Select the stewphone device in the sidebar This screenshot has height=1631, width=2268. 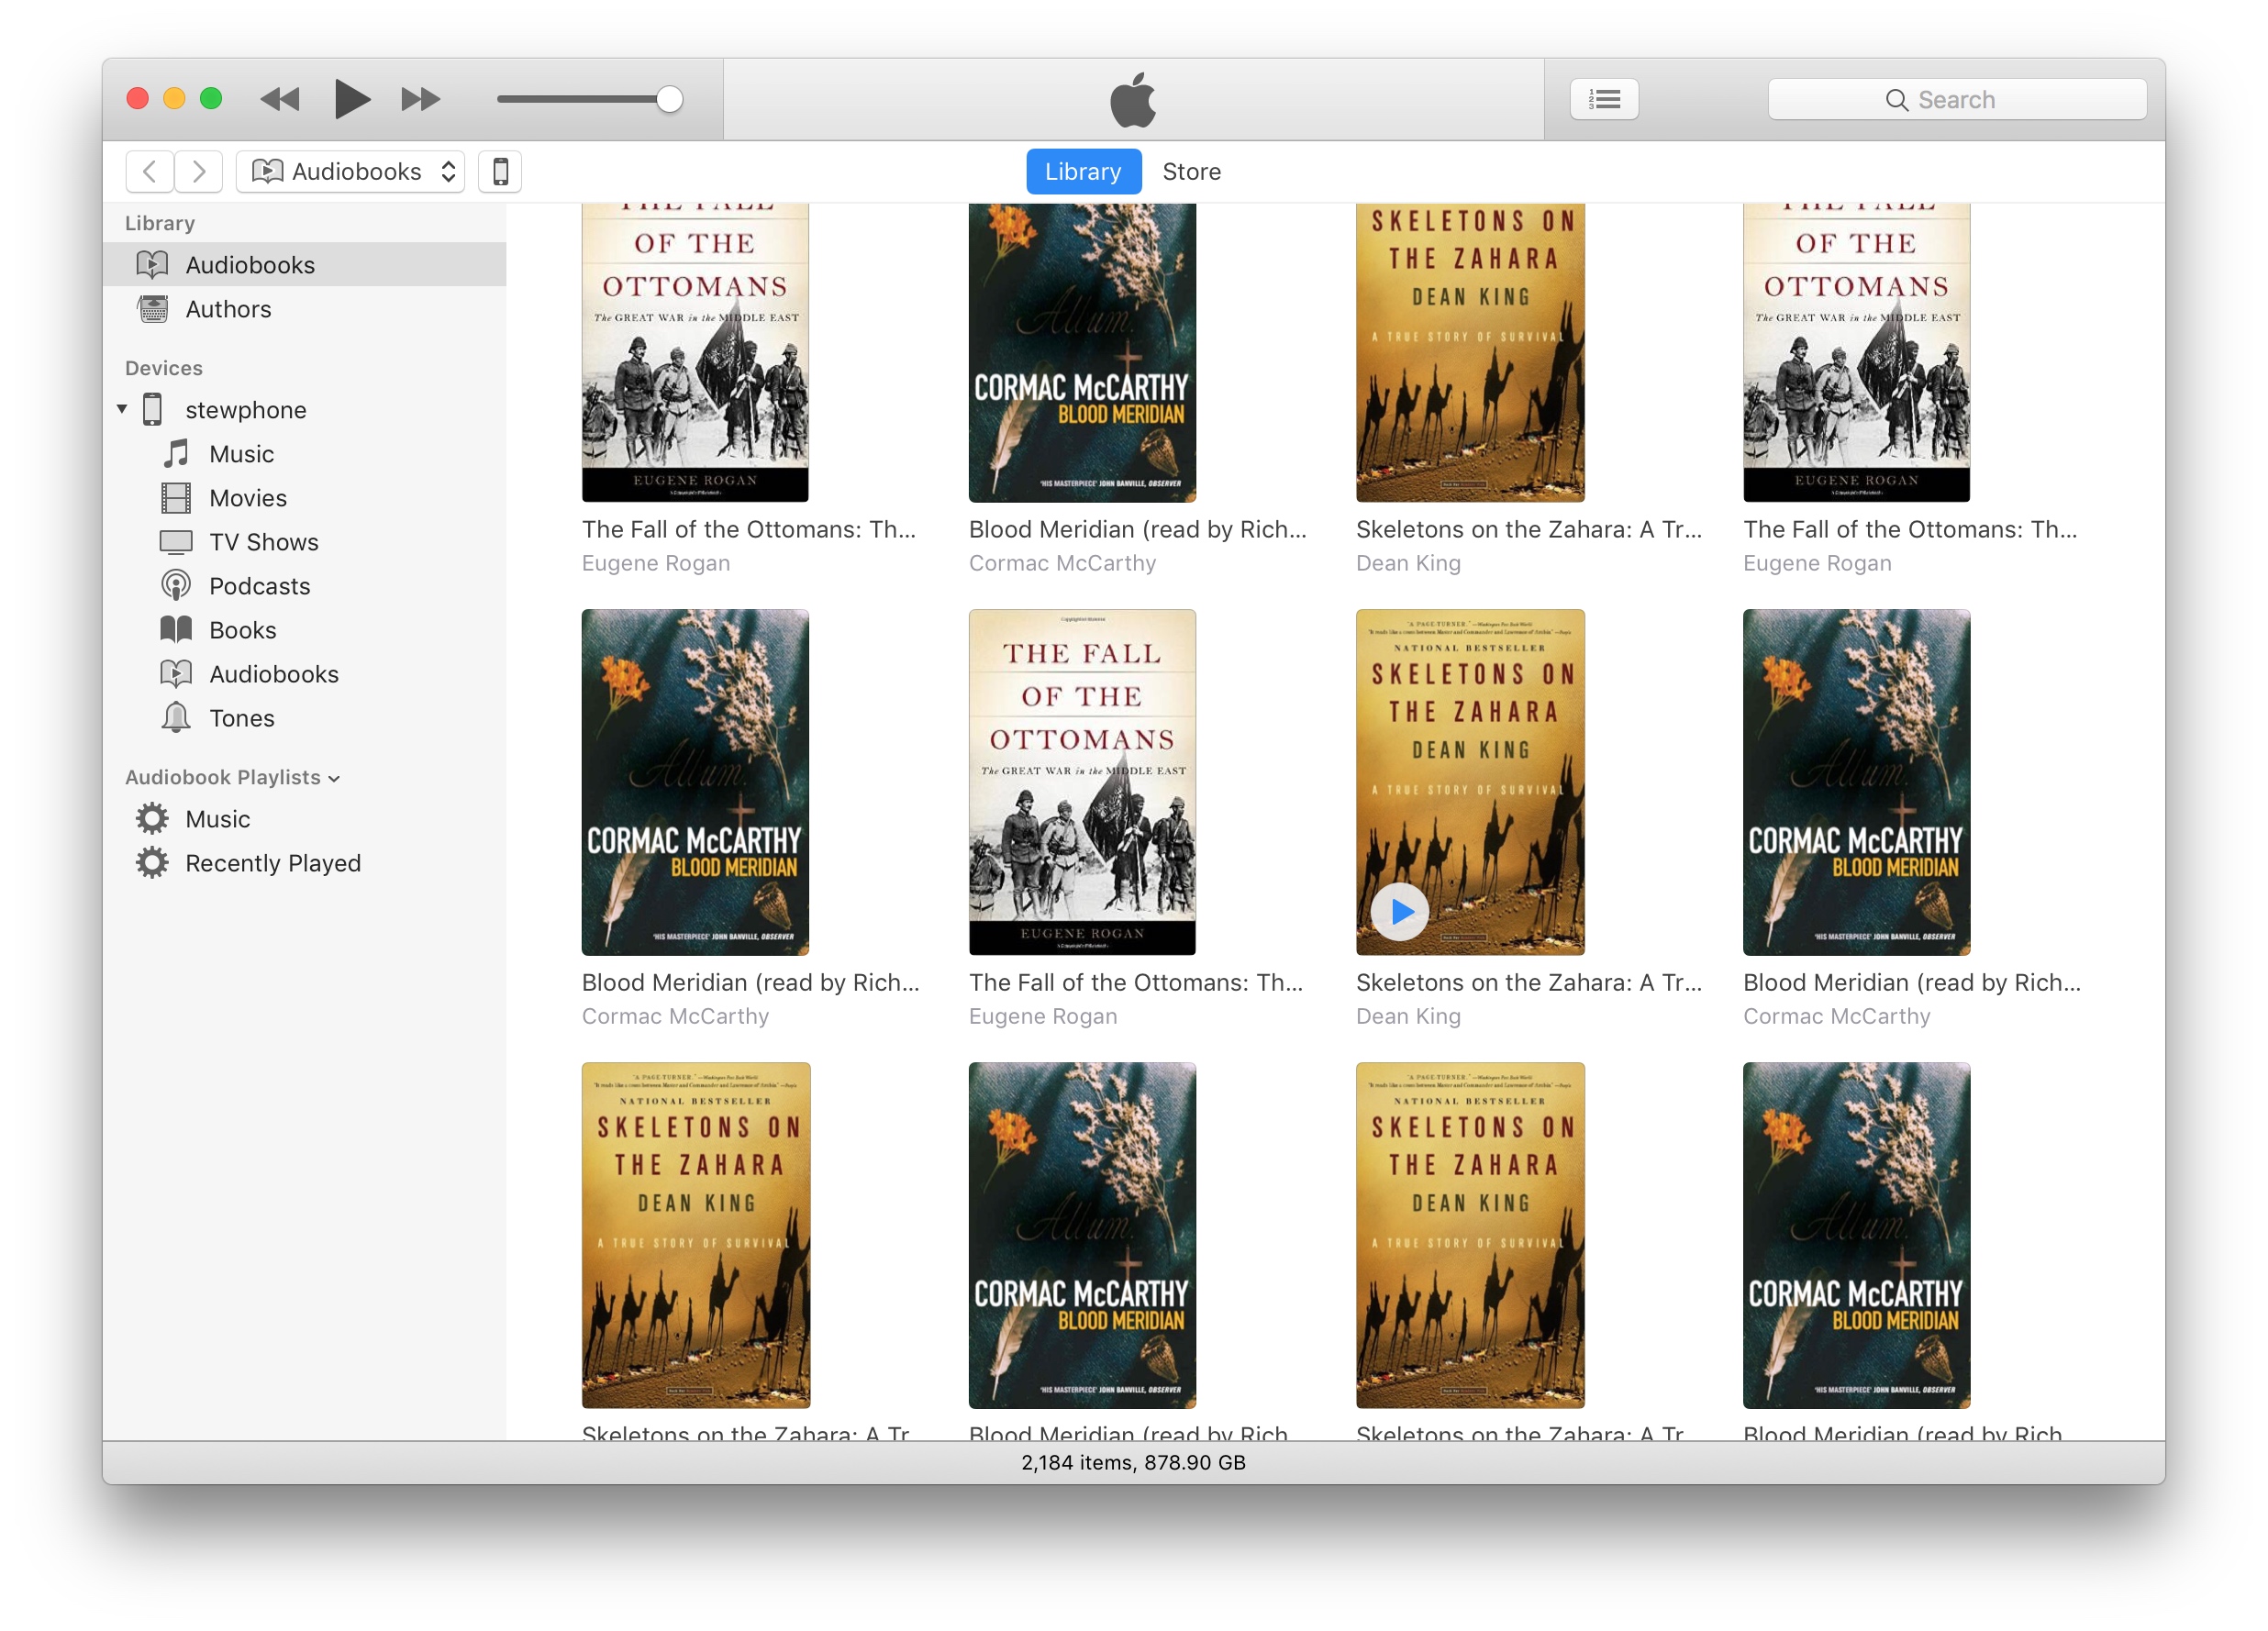point(304,410)
